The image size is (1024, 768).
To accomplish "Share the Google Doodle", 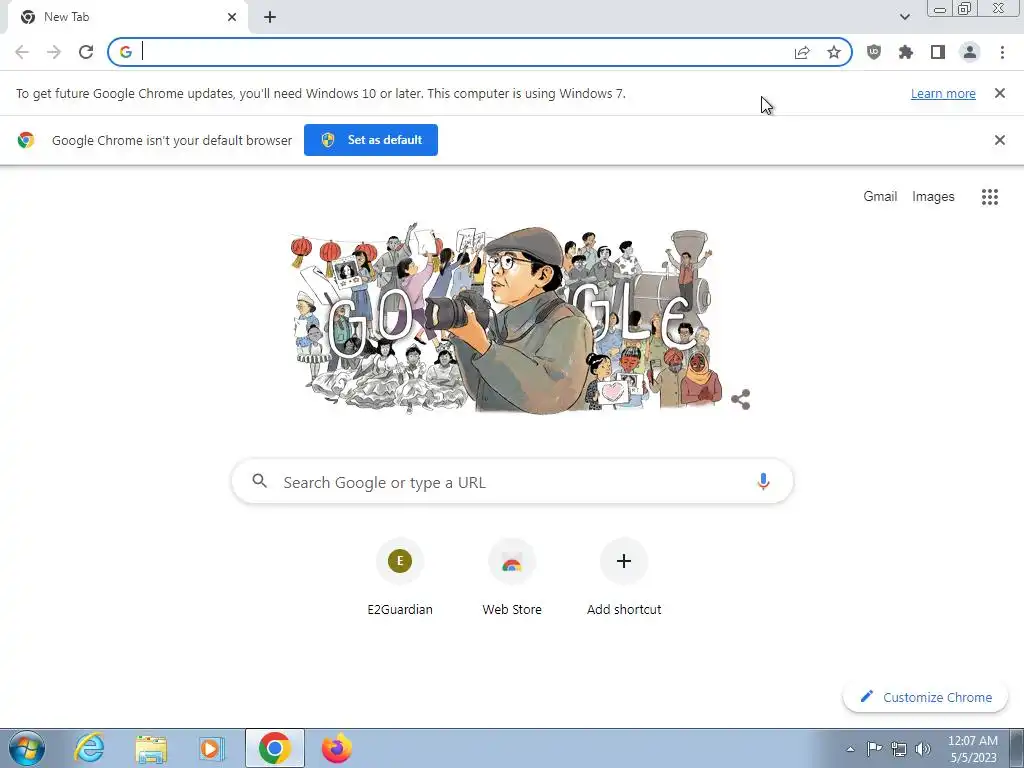I will click(x=741, y=400).
